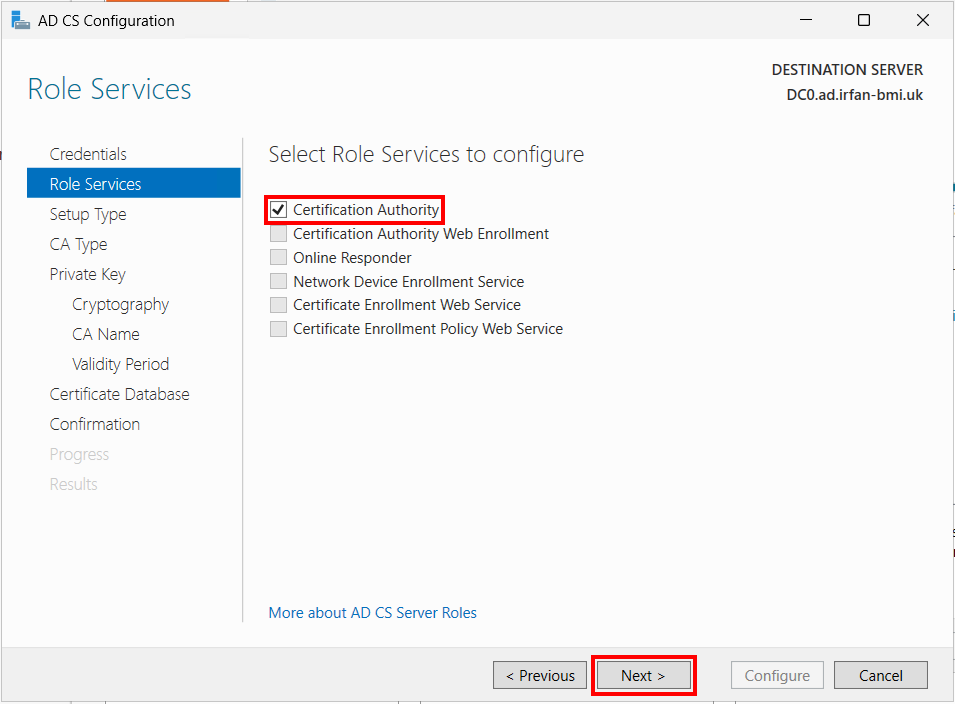Click the AD CS Configuration title bar icon

click(x=20, y=20)
